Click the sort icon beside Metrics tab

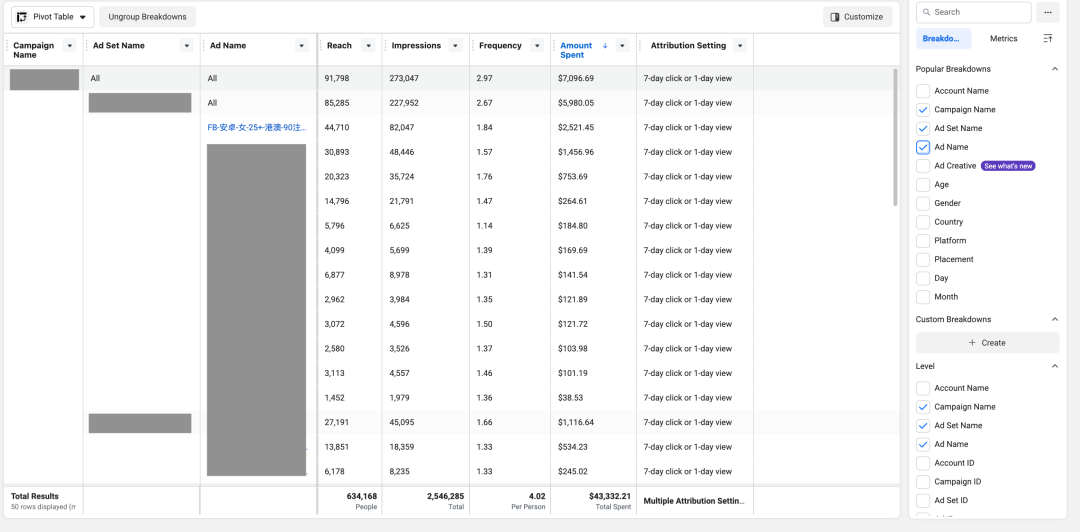pos(1048,39)
